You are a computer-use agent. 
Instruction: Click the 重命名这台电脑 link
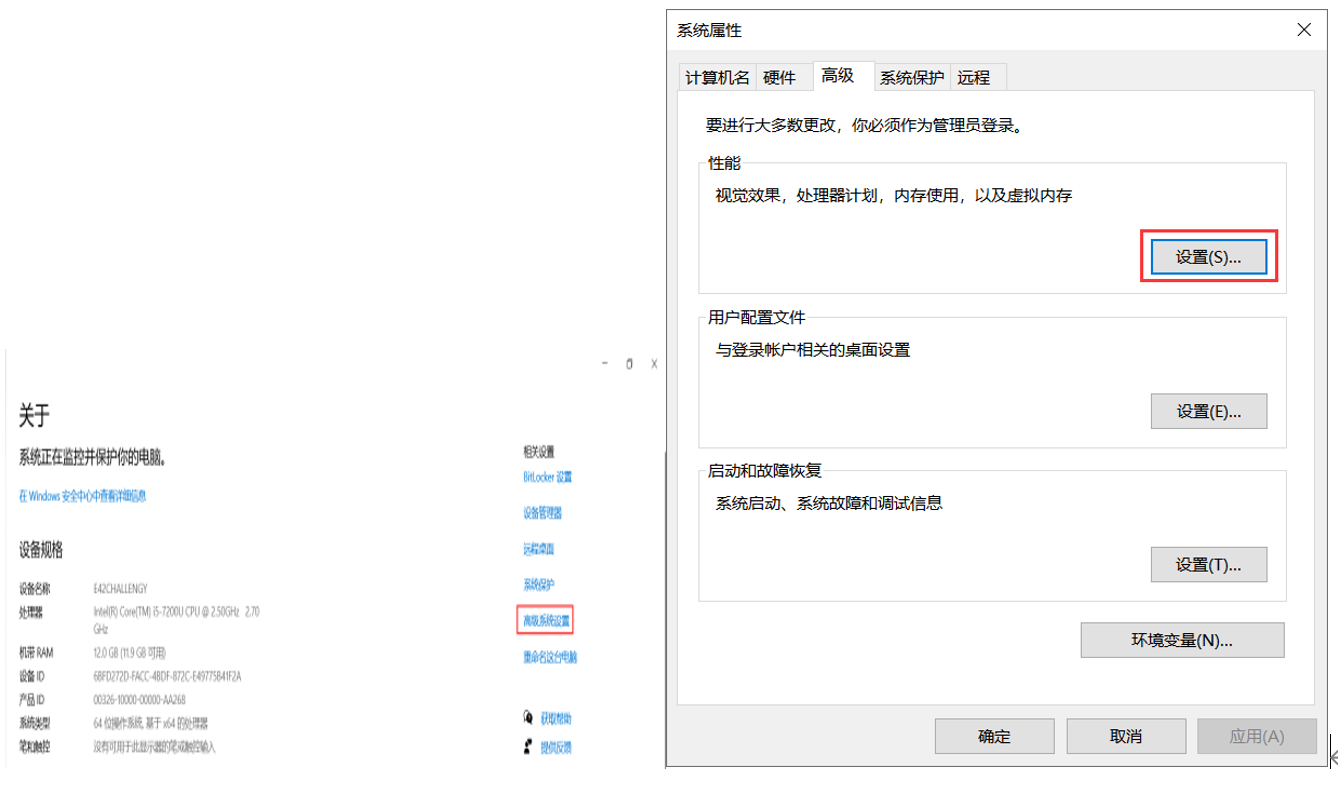coord(549,658)
